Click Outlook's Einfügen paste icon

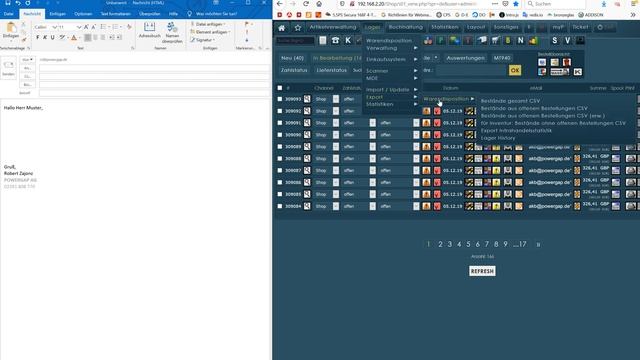click(x=11, y=30)
